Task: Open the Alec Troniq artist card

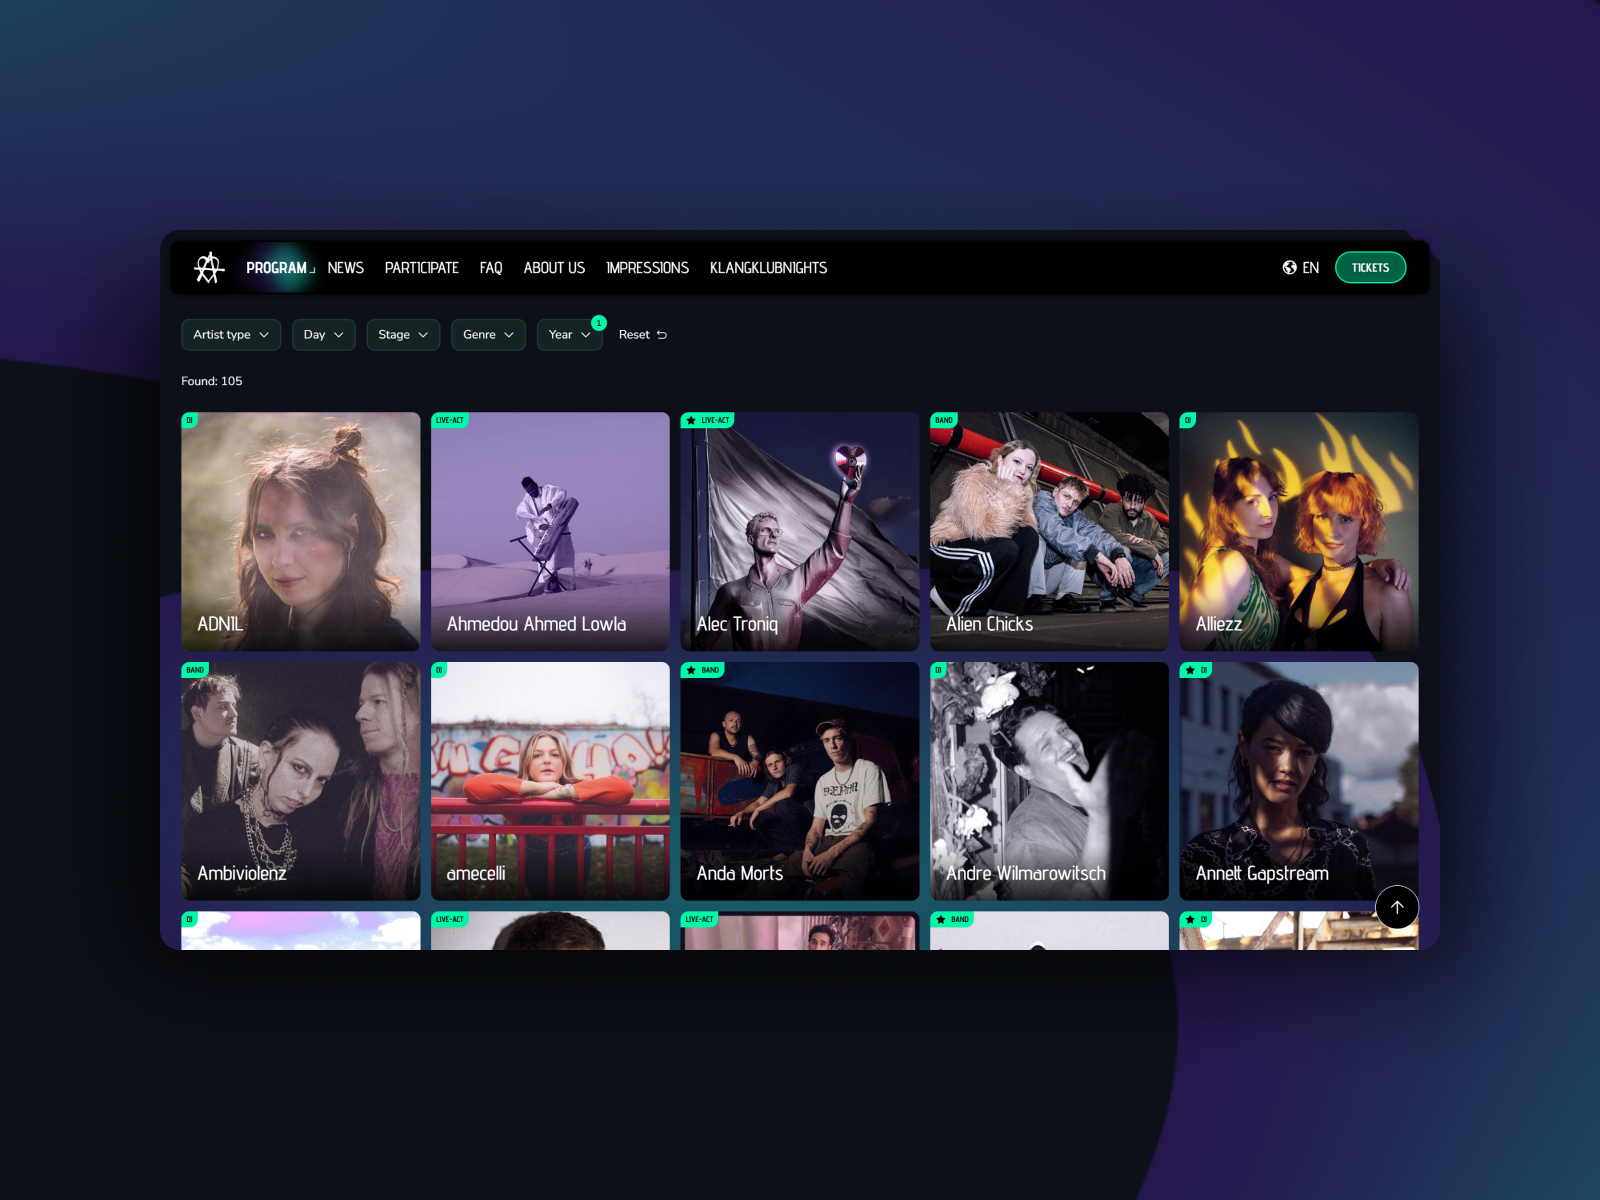Action: [x=800, y=532]
